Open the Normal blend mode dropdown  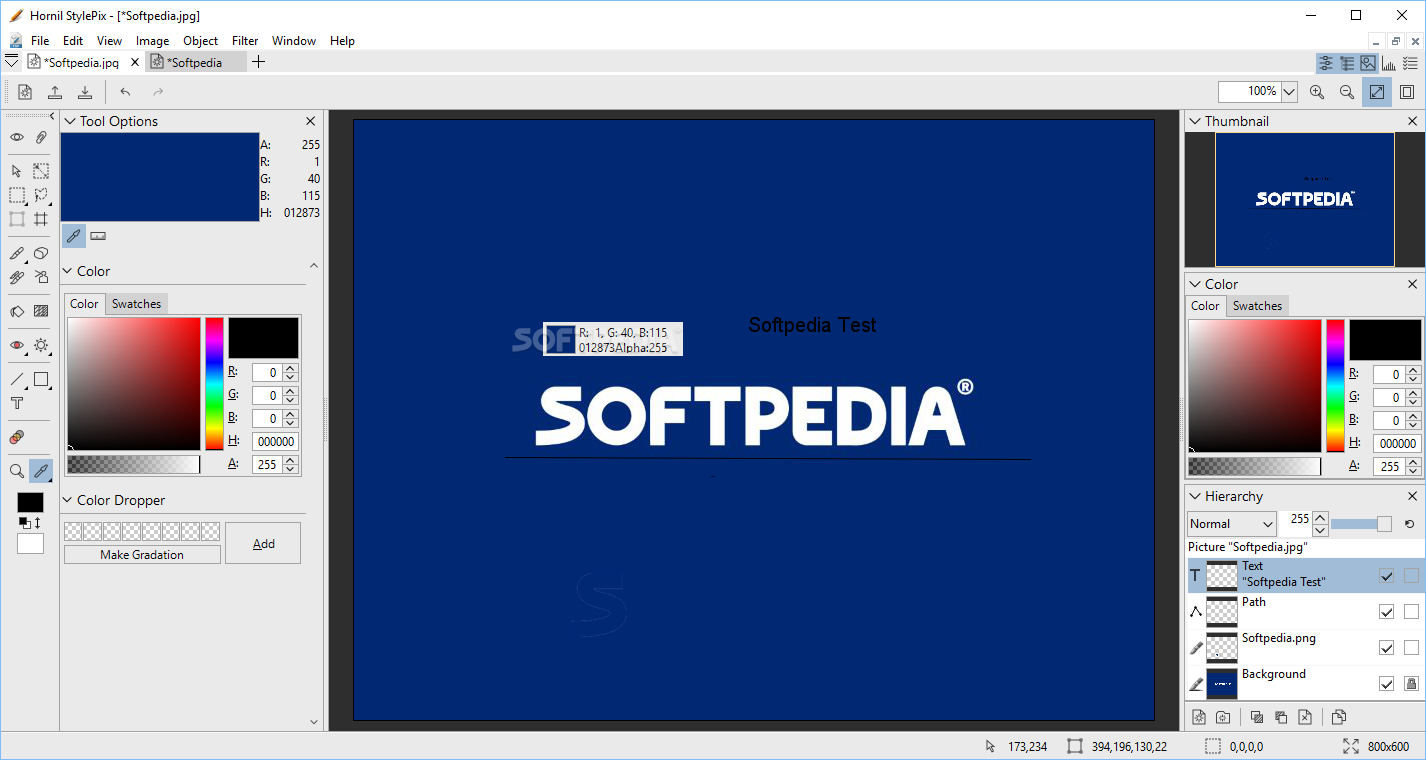pyautogui.click(x=1232, y=524)
